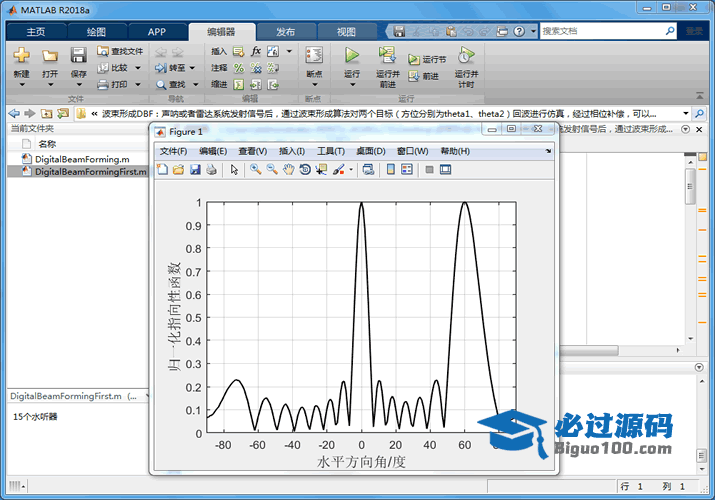715x500 pixels.
Task: Click the Advance (前进) button
Action: pos(423,76)
